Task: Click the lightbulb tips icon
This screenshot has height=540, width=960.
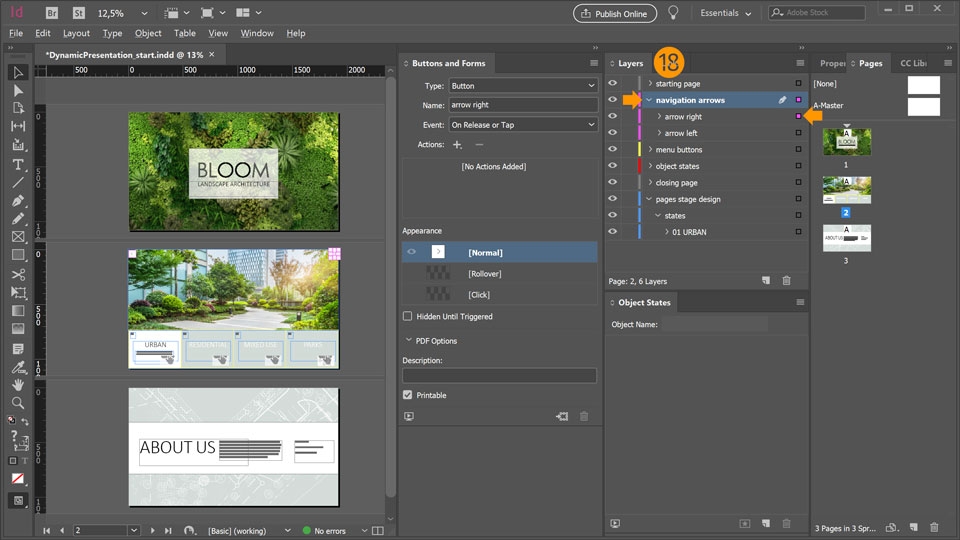Action: (x=673, y=13)
